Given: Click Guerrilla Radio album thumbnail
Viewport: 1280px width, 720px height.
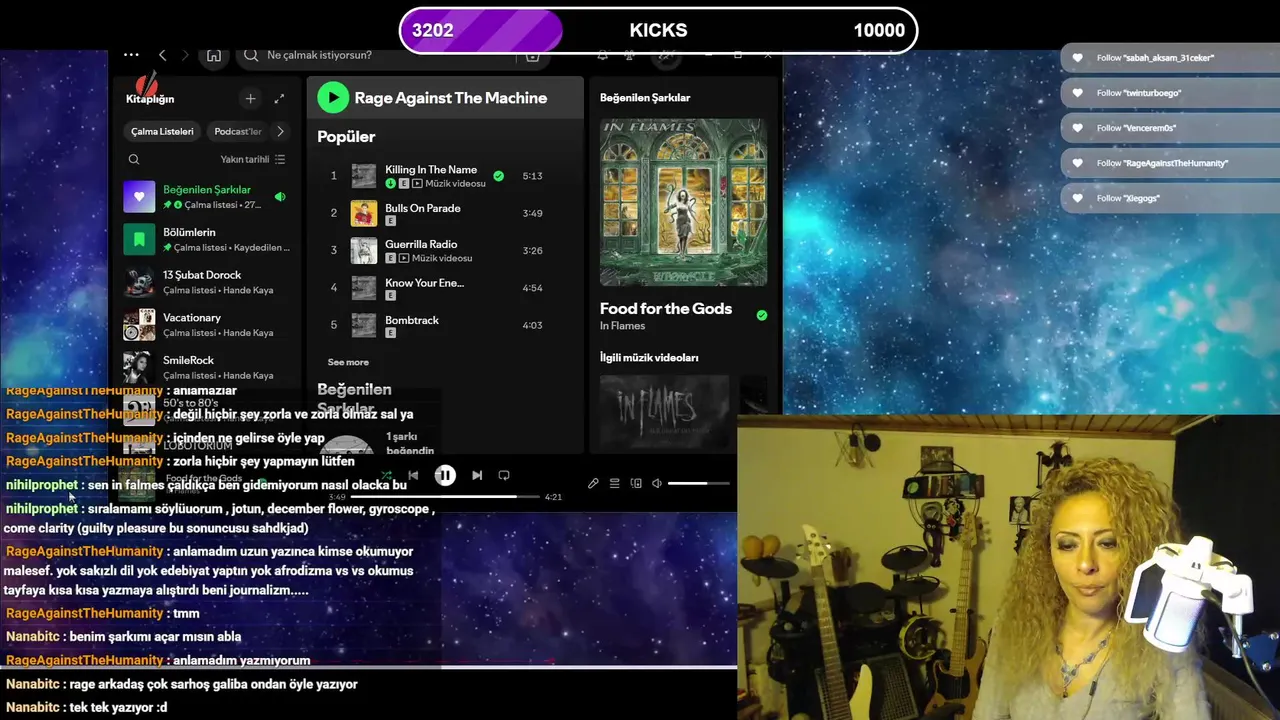Looking at the screenshot, I should (363, 250).
